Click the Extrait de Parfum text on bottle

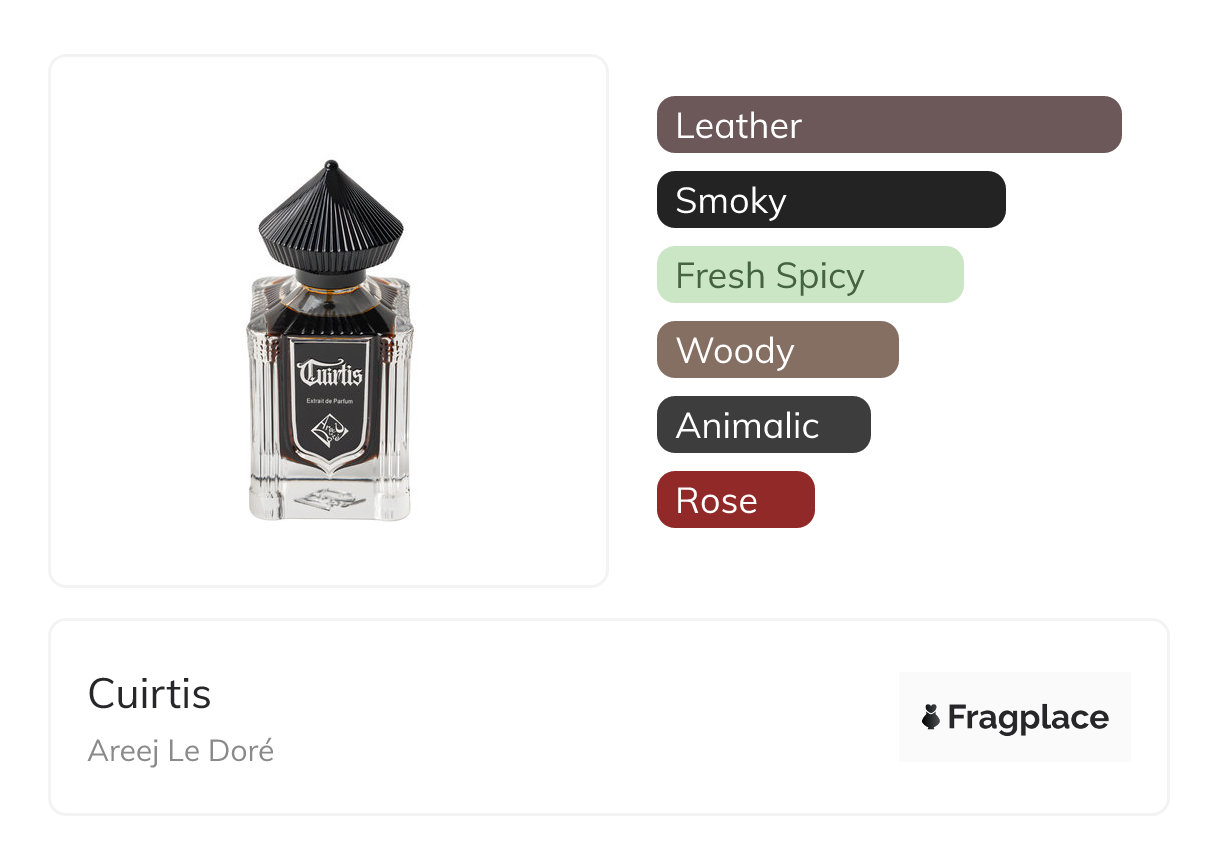[x=330, y=402]
